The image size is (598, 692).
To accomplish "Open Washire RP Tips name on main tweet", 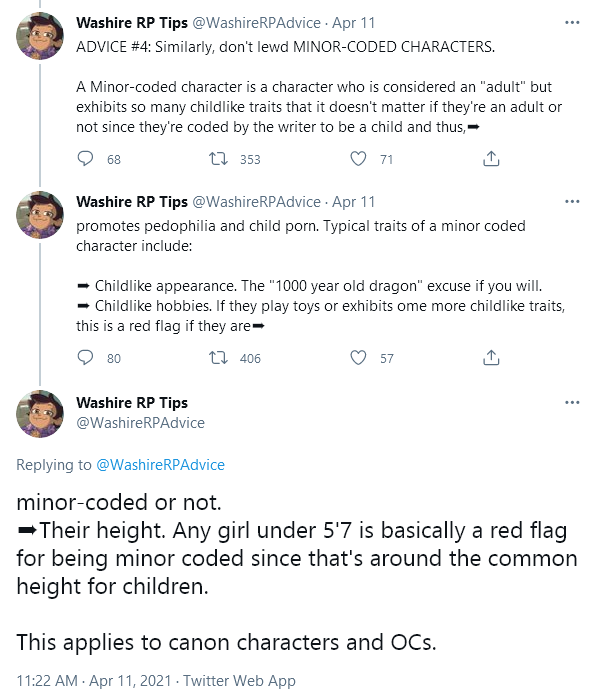I will tap(132, 402).
